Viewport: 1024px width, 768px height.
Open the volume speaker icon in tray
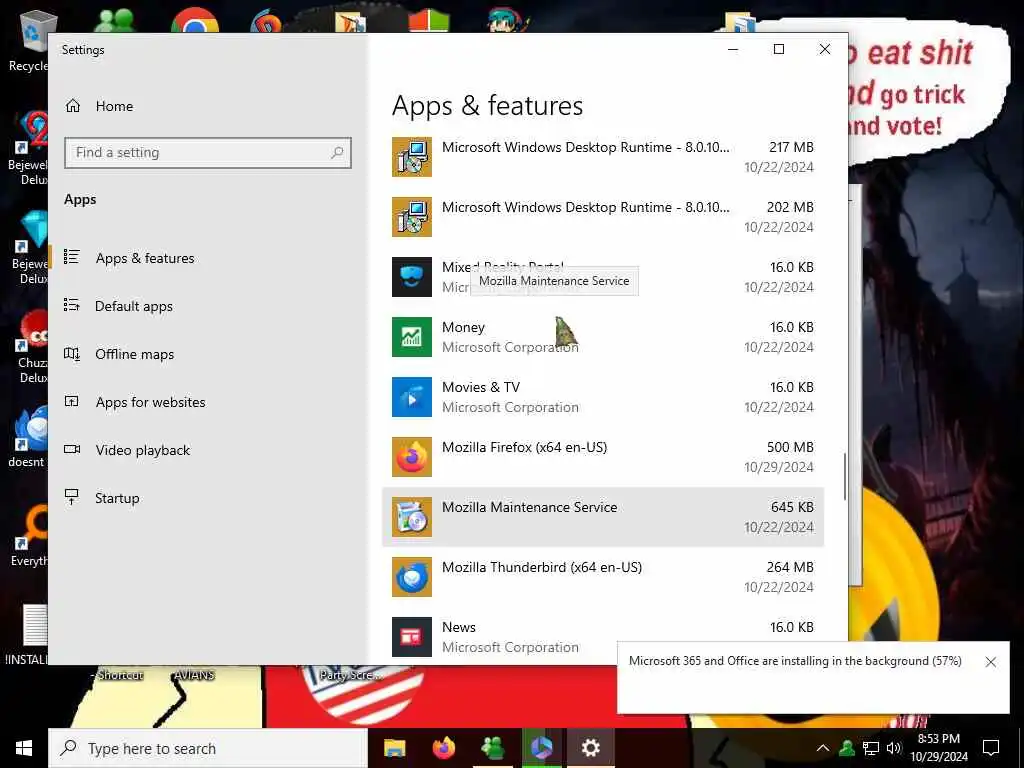click(894, 748)
